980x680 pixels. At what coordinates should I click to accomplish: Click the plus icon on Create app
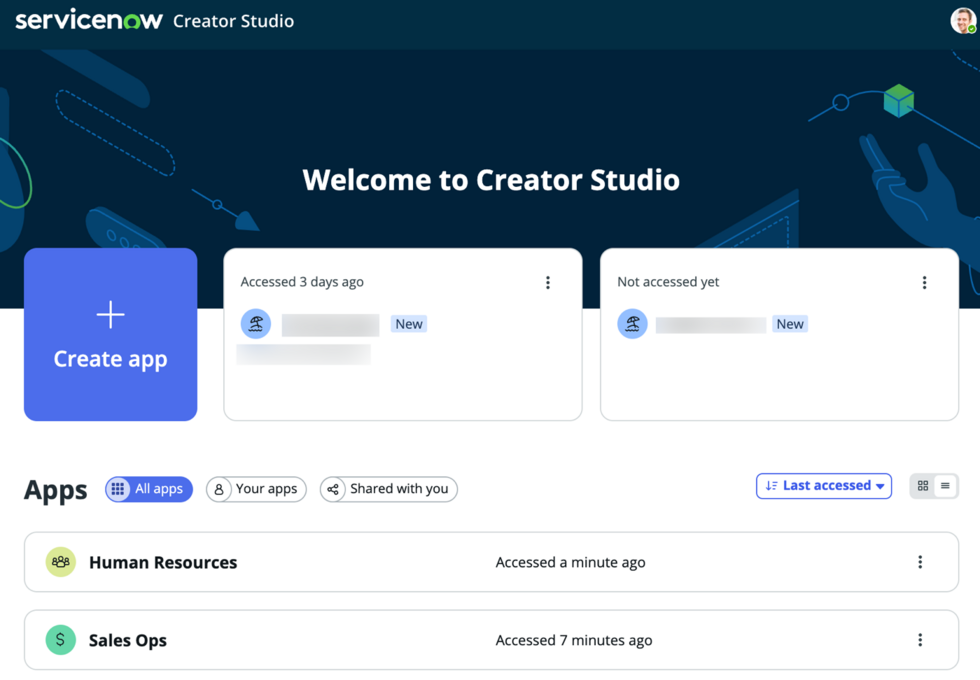(x=111, y=314)
